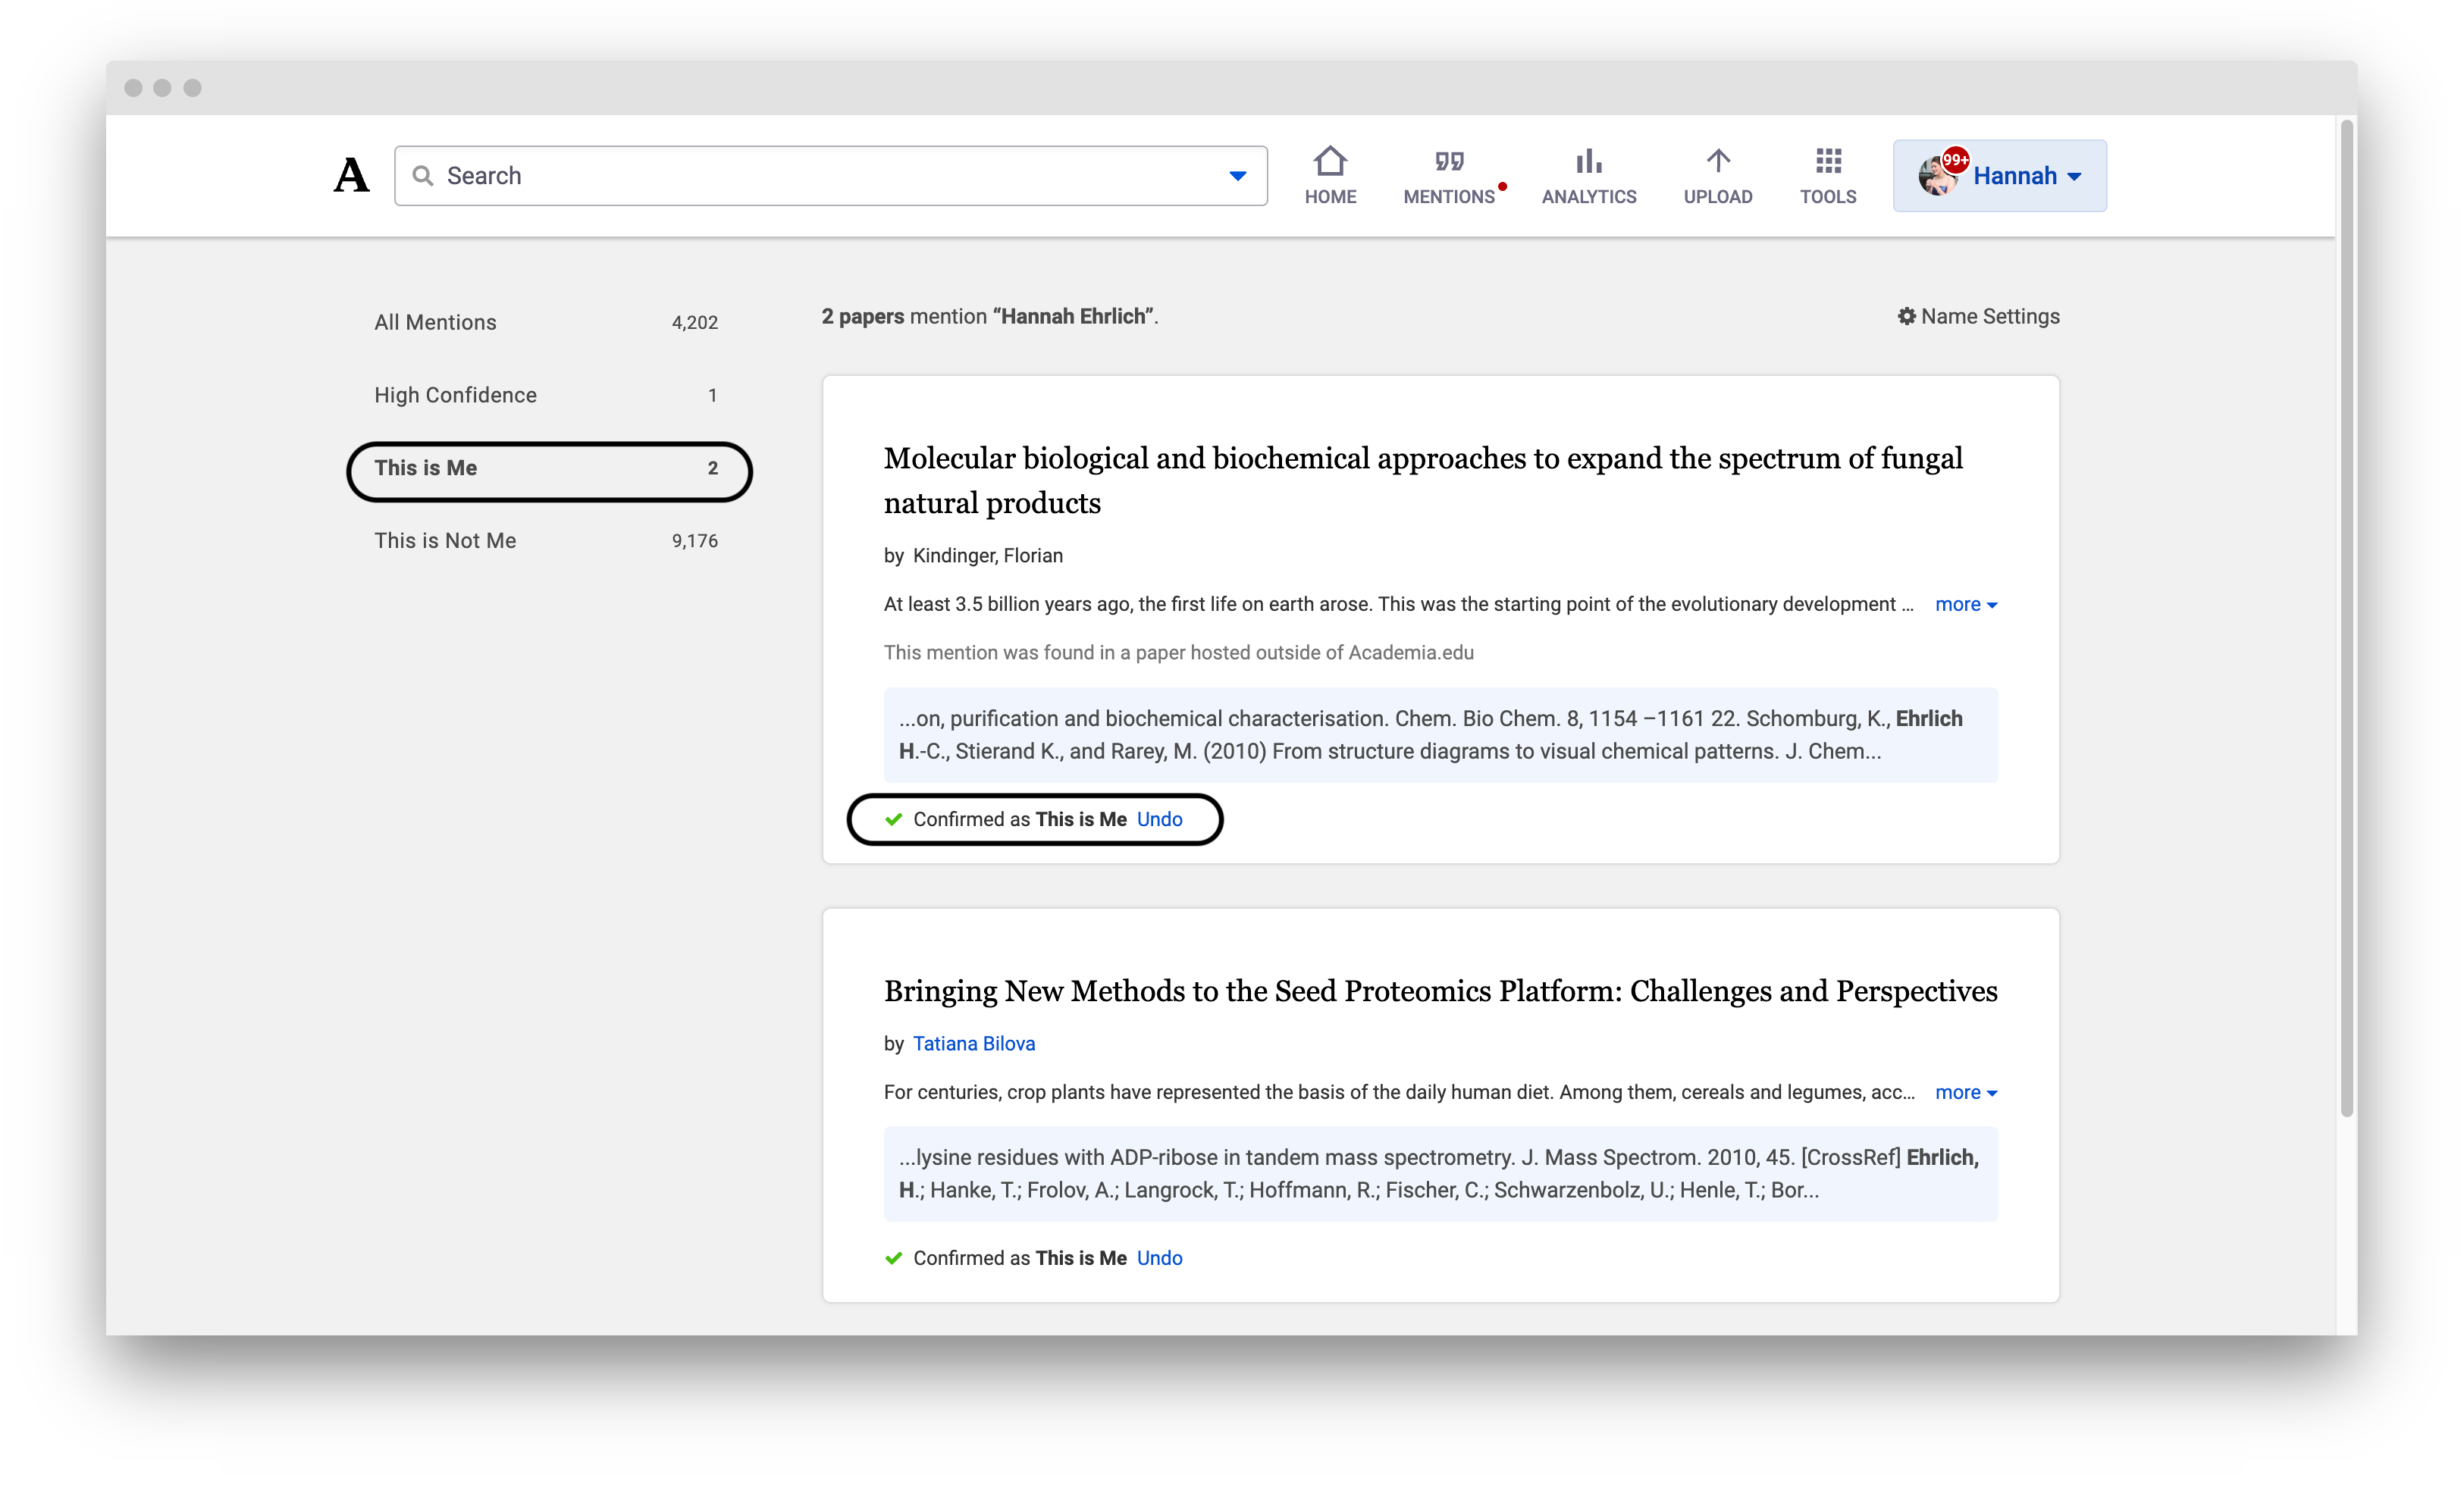
Task: Click the search magnifier icon
Action: point(424,175)
